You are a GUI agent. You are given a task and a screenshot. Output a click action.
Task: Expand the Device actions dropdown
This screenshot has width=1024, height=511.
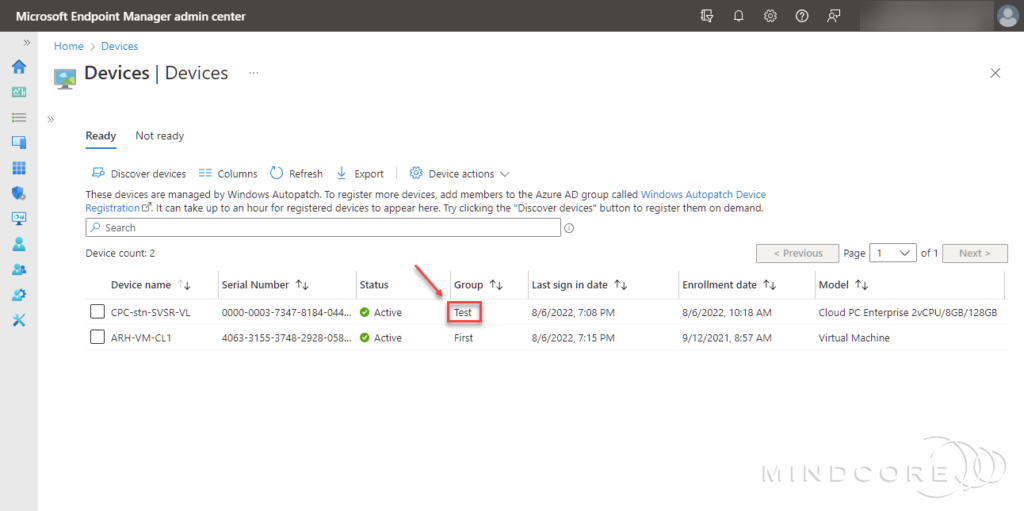click(x=460, y=173)
